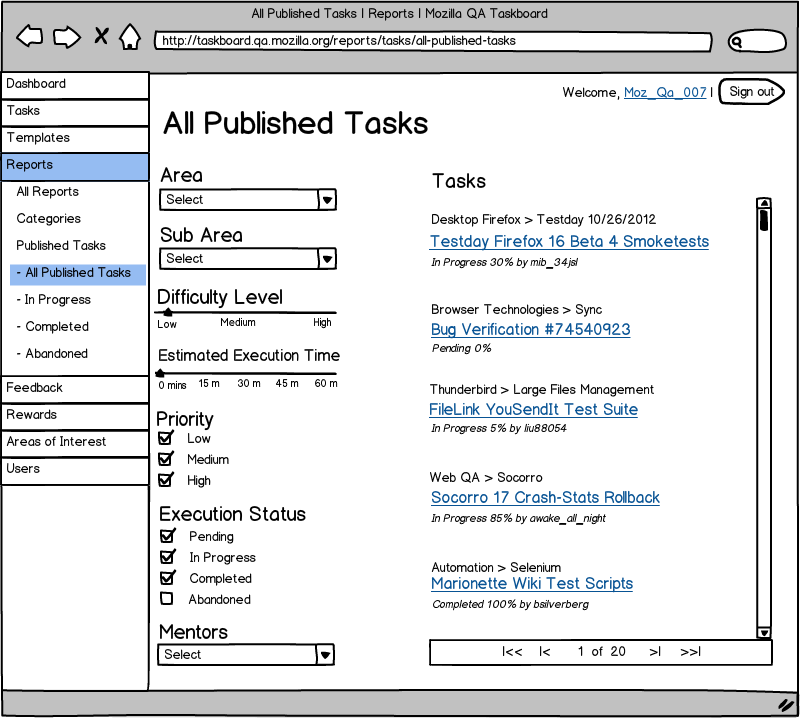
Task: Click the window resize grip icon
Action: click(x=786, y=705)
